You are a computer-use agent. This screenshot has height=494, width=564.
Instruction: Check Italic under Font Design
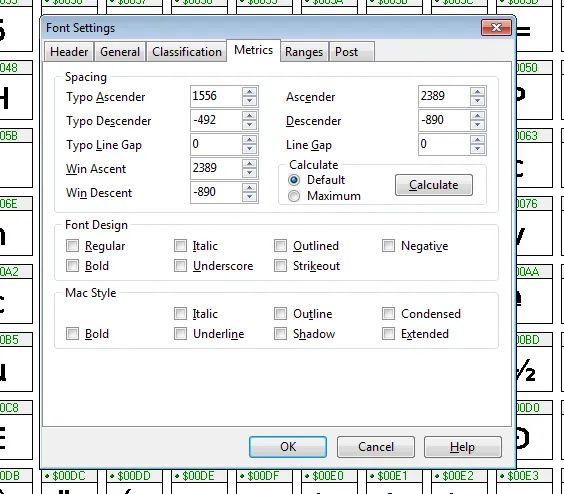(x=180, y=246)
